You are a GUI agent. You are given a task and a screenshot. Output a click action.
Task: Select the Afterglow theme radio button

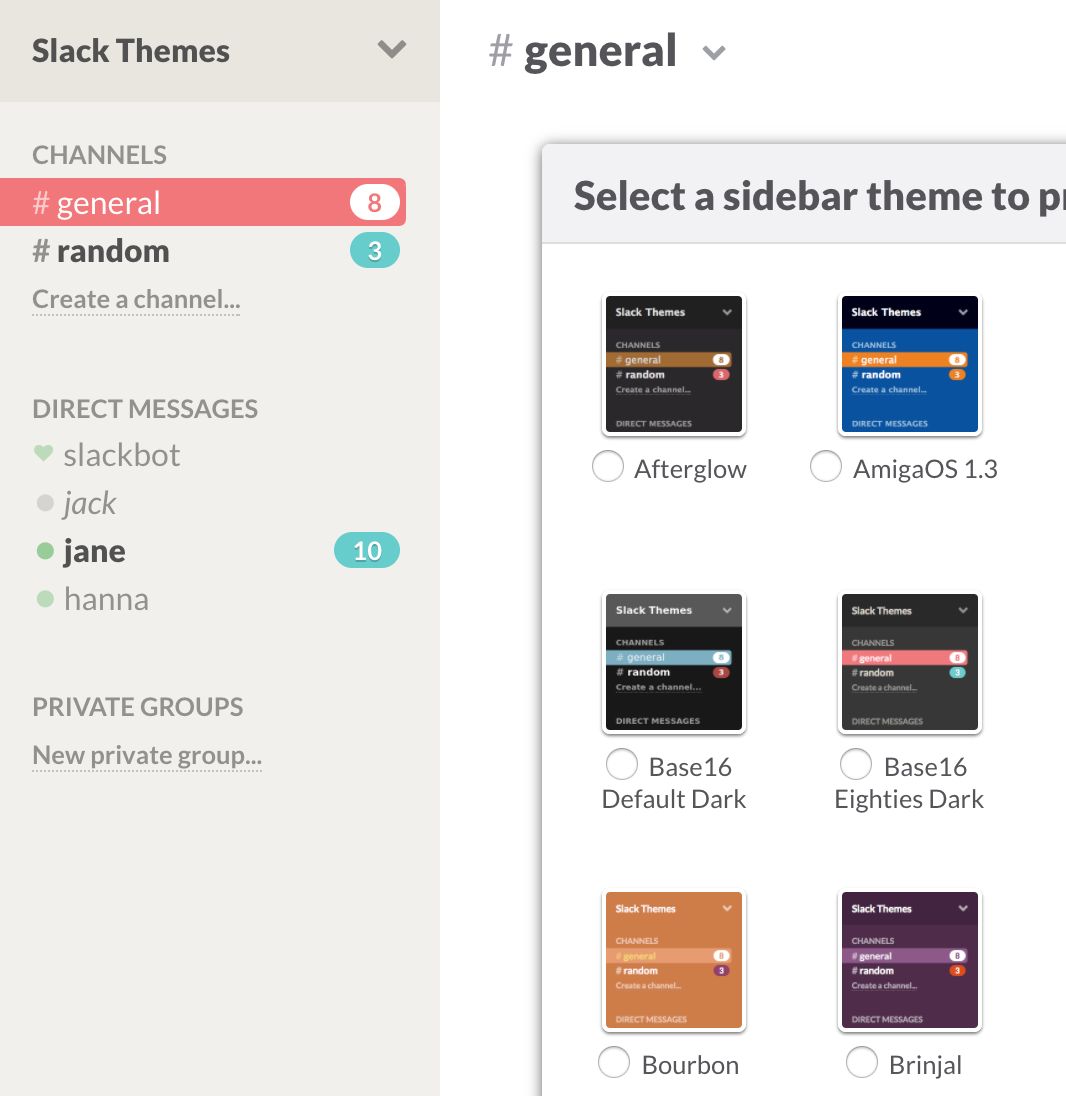(x=608, y=467)
